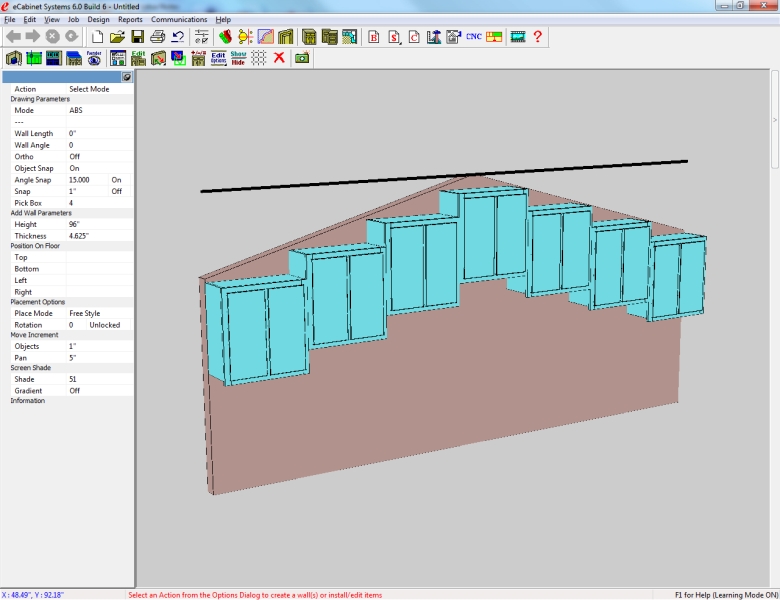Viewport: 780px width, 600px height.
Task: Toggle the Object Snap On value
Action: 75,169
